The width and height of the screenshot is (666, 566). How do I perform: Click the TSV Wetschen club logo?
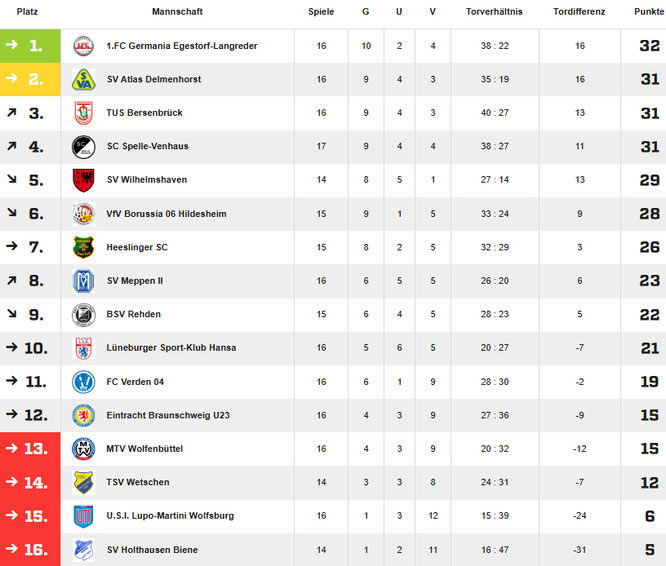pos(83,482)
